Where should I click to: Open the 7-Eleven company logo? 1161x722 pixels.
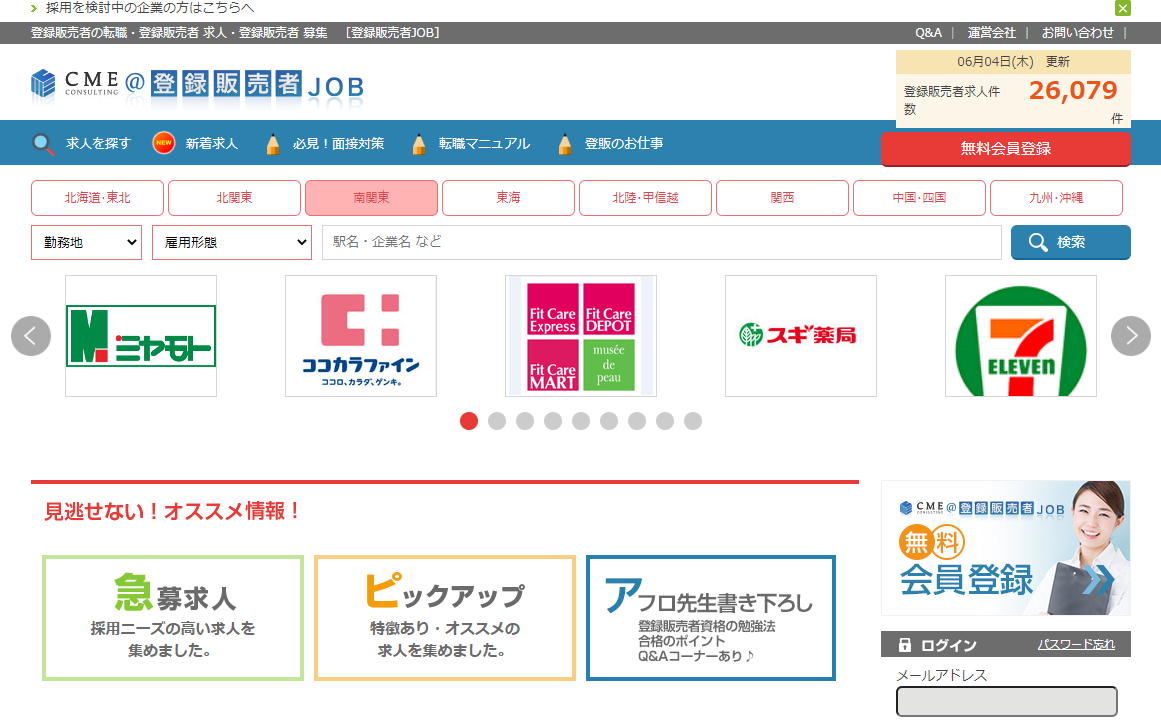click(x=1020, y=336)
